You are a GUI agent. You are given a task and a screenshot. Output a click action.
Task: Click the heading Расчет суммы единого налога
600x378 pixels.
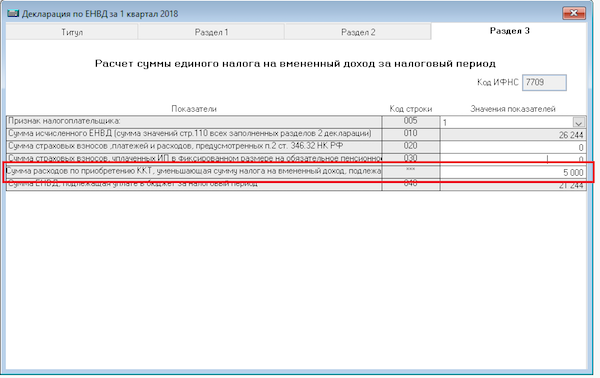pyautogui.click(x=295, y=64)
